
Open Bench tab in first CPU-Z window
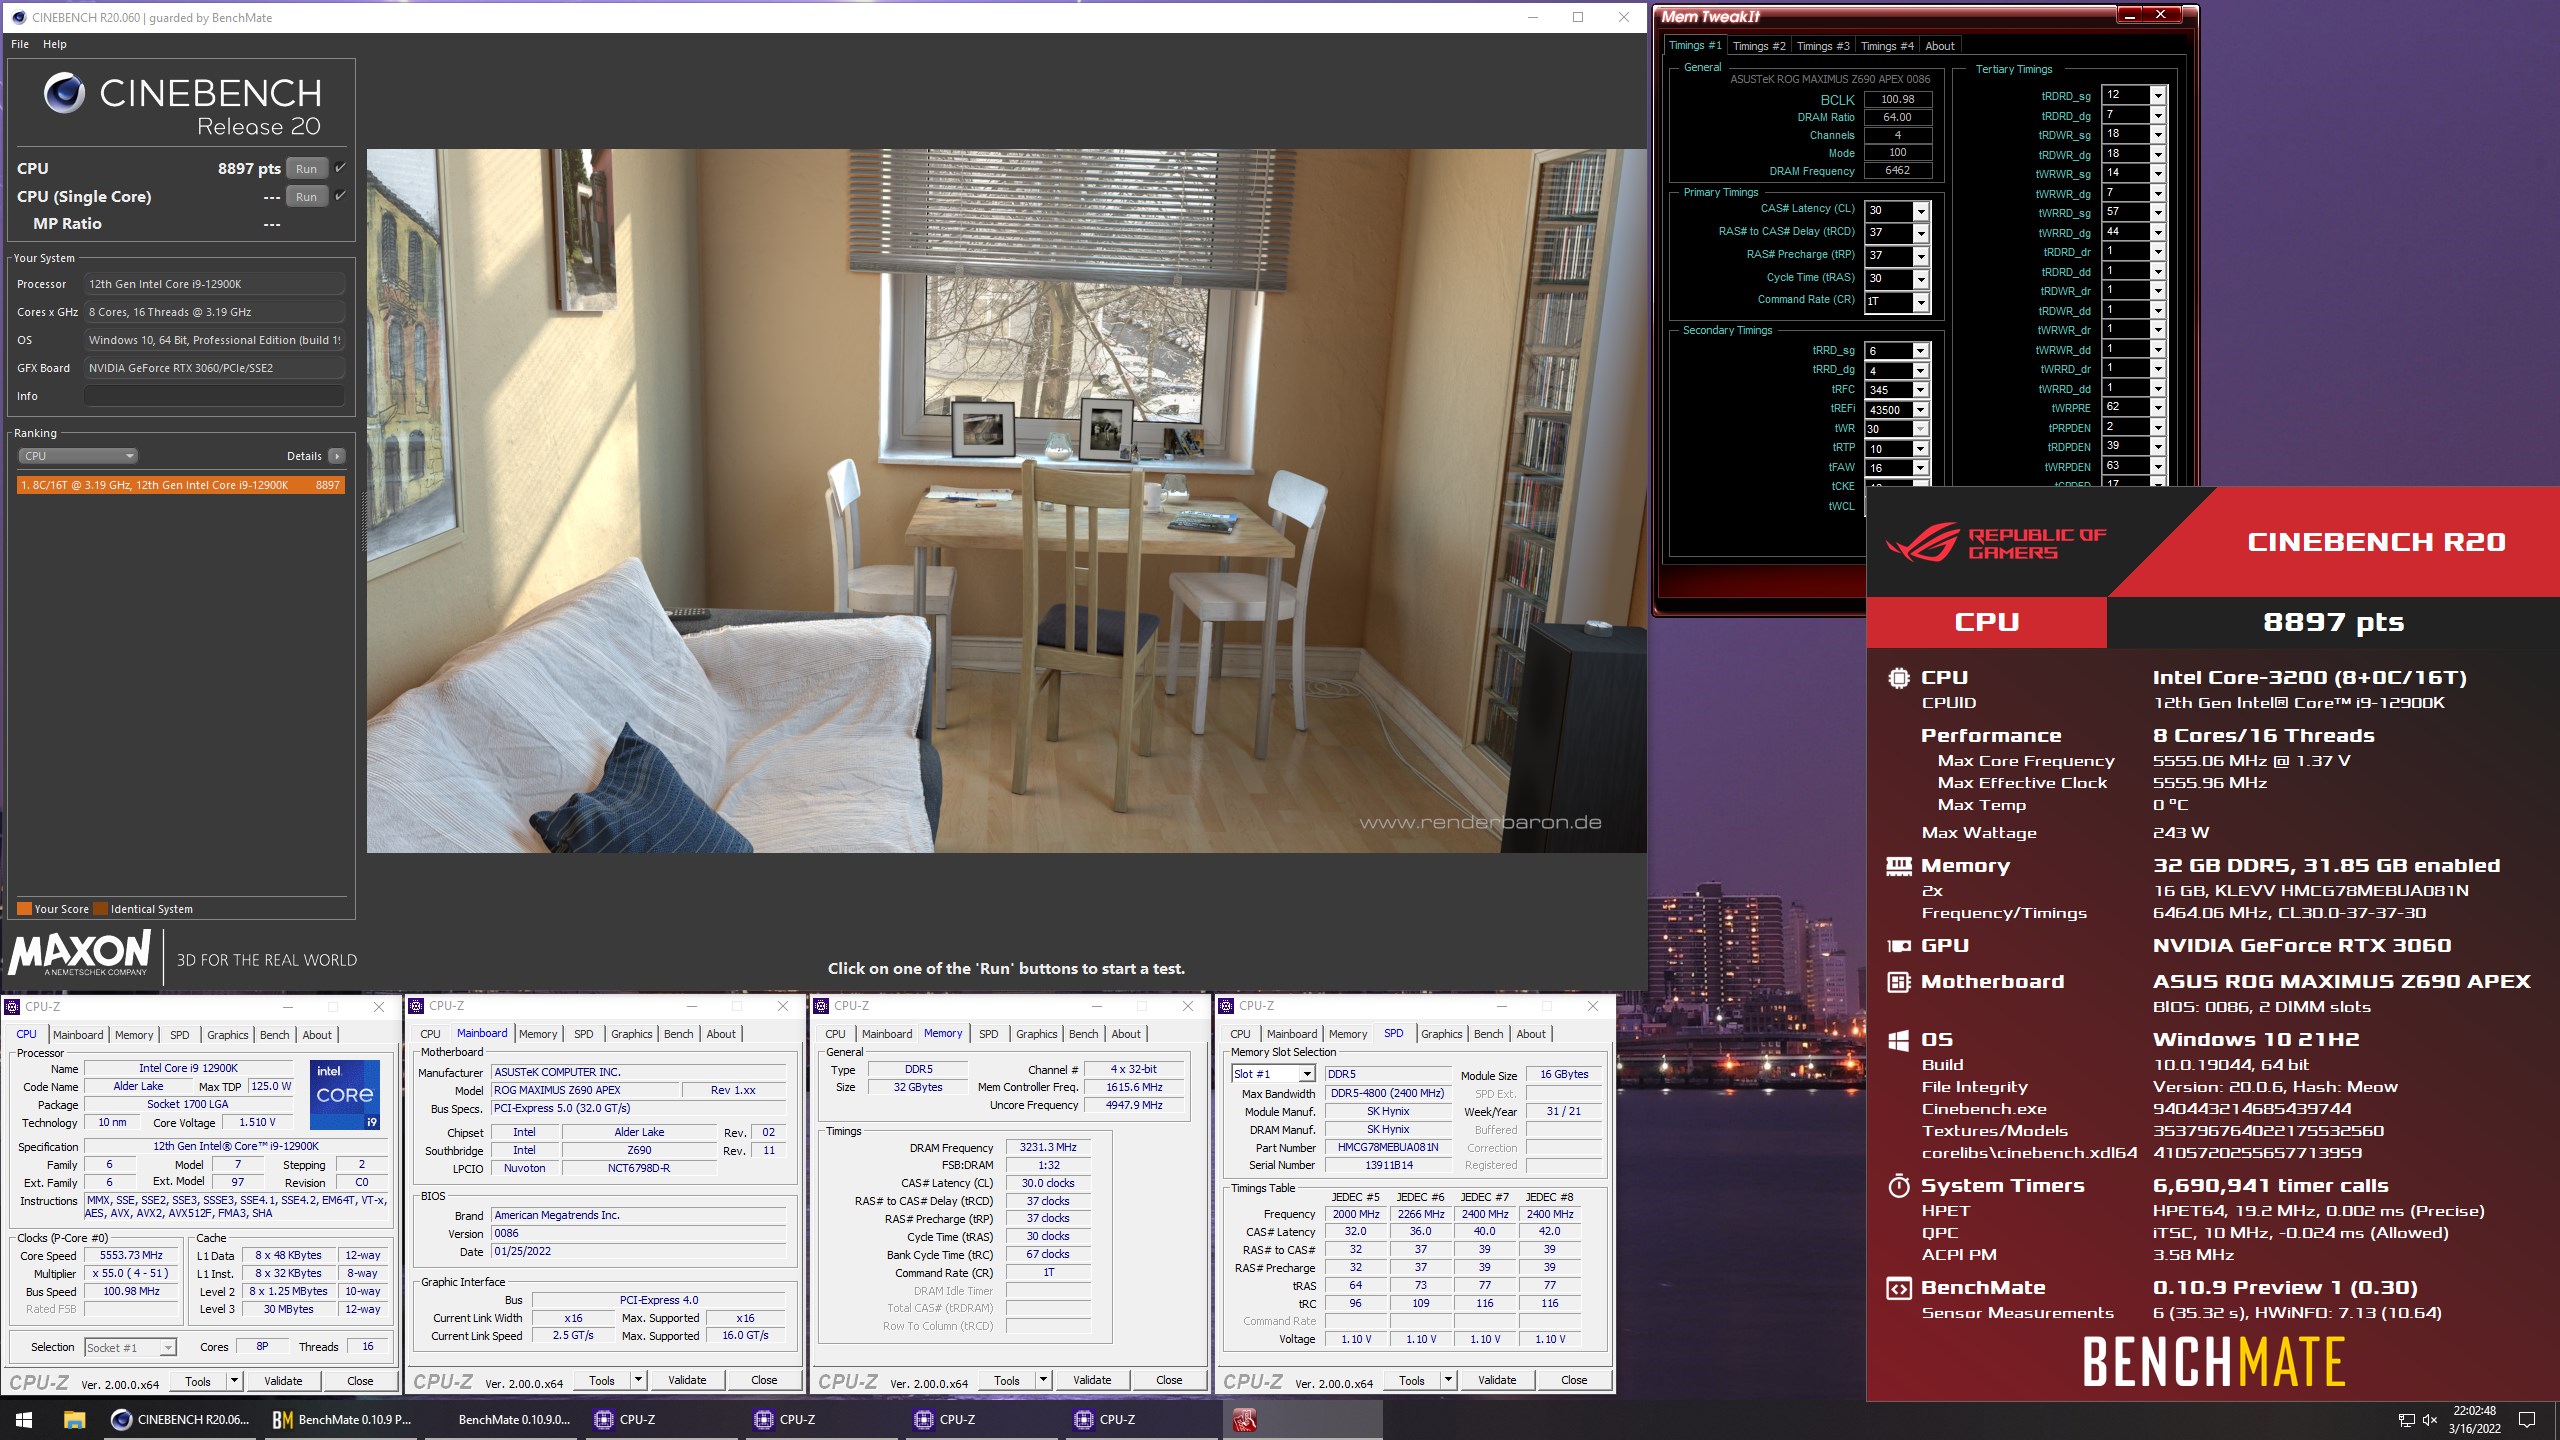[275, 1035]
